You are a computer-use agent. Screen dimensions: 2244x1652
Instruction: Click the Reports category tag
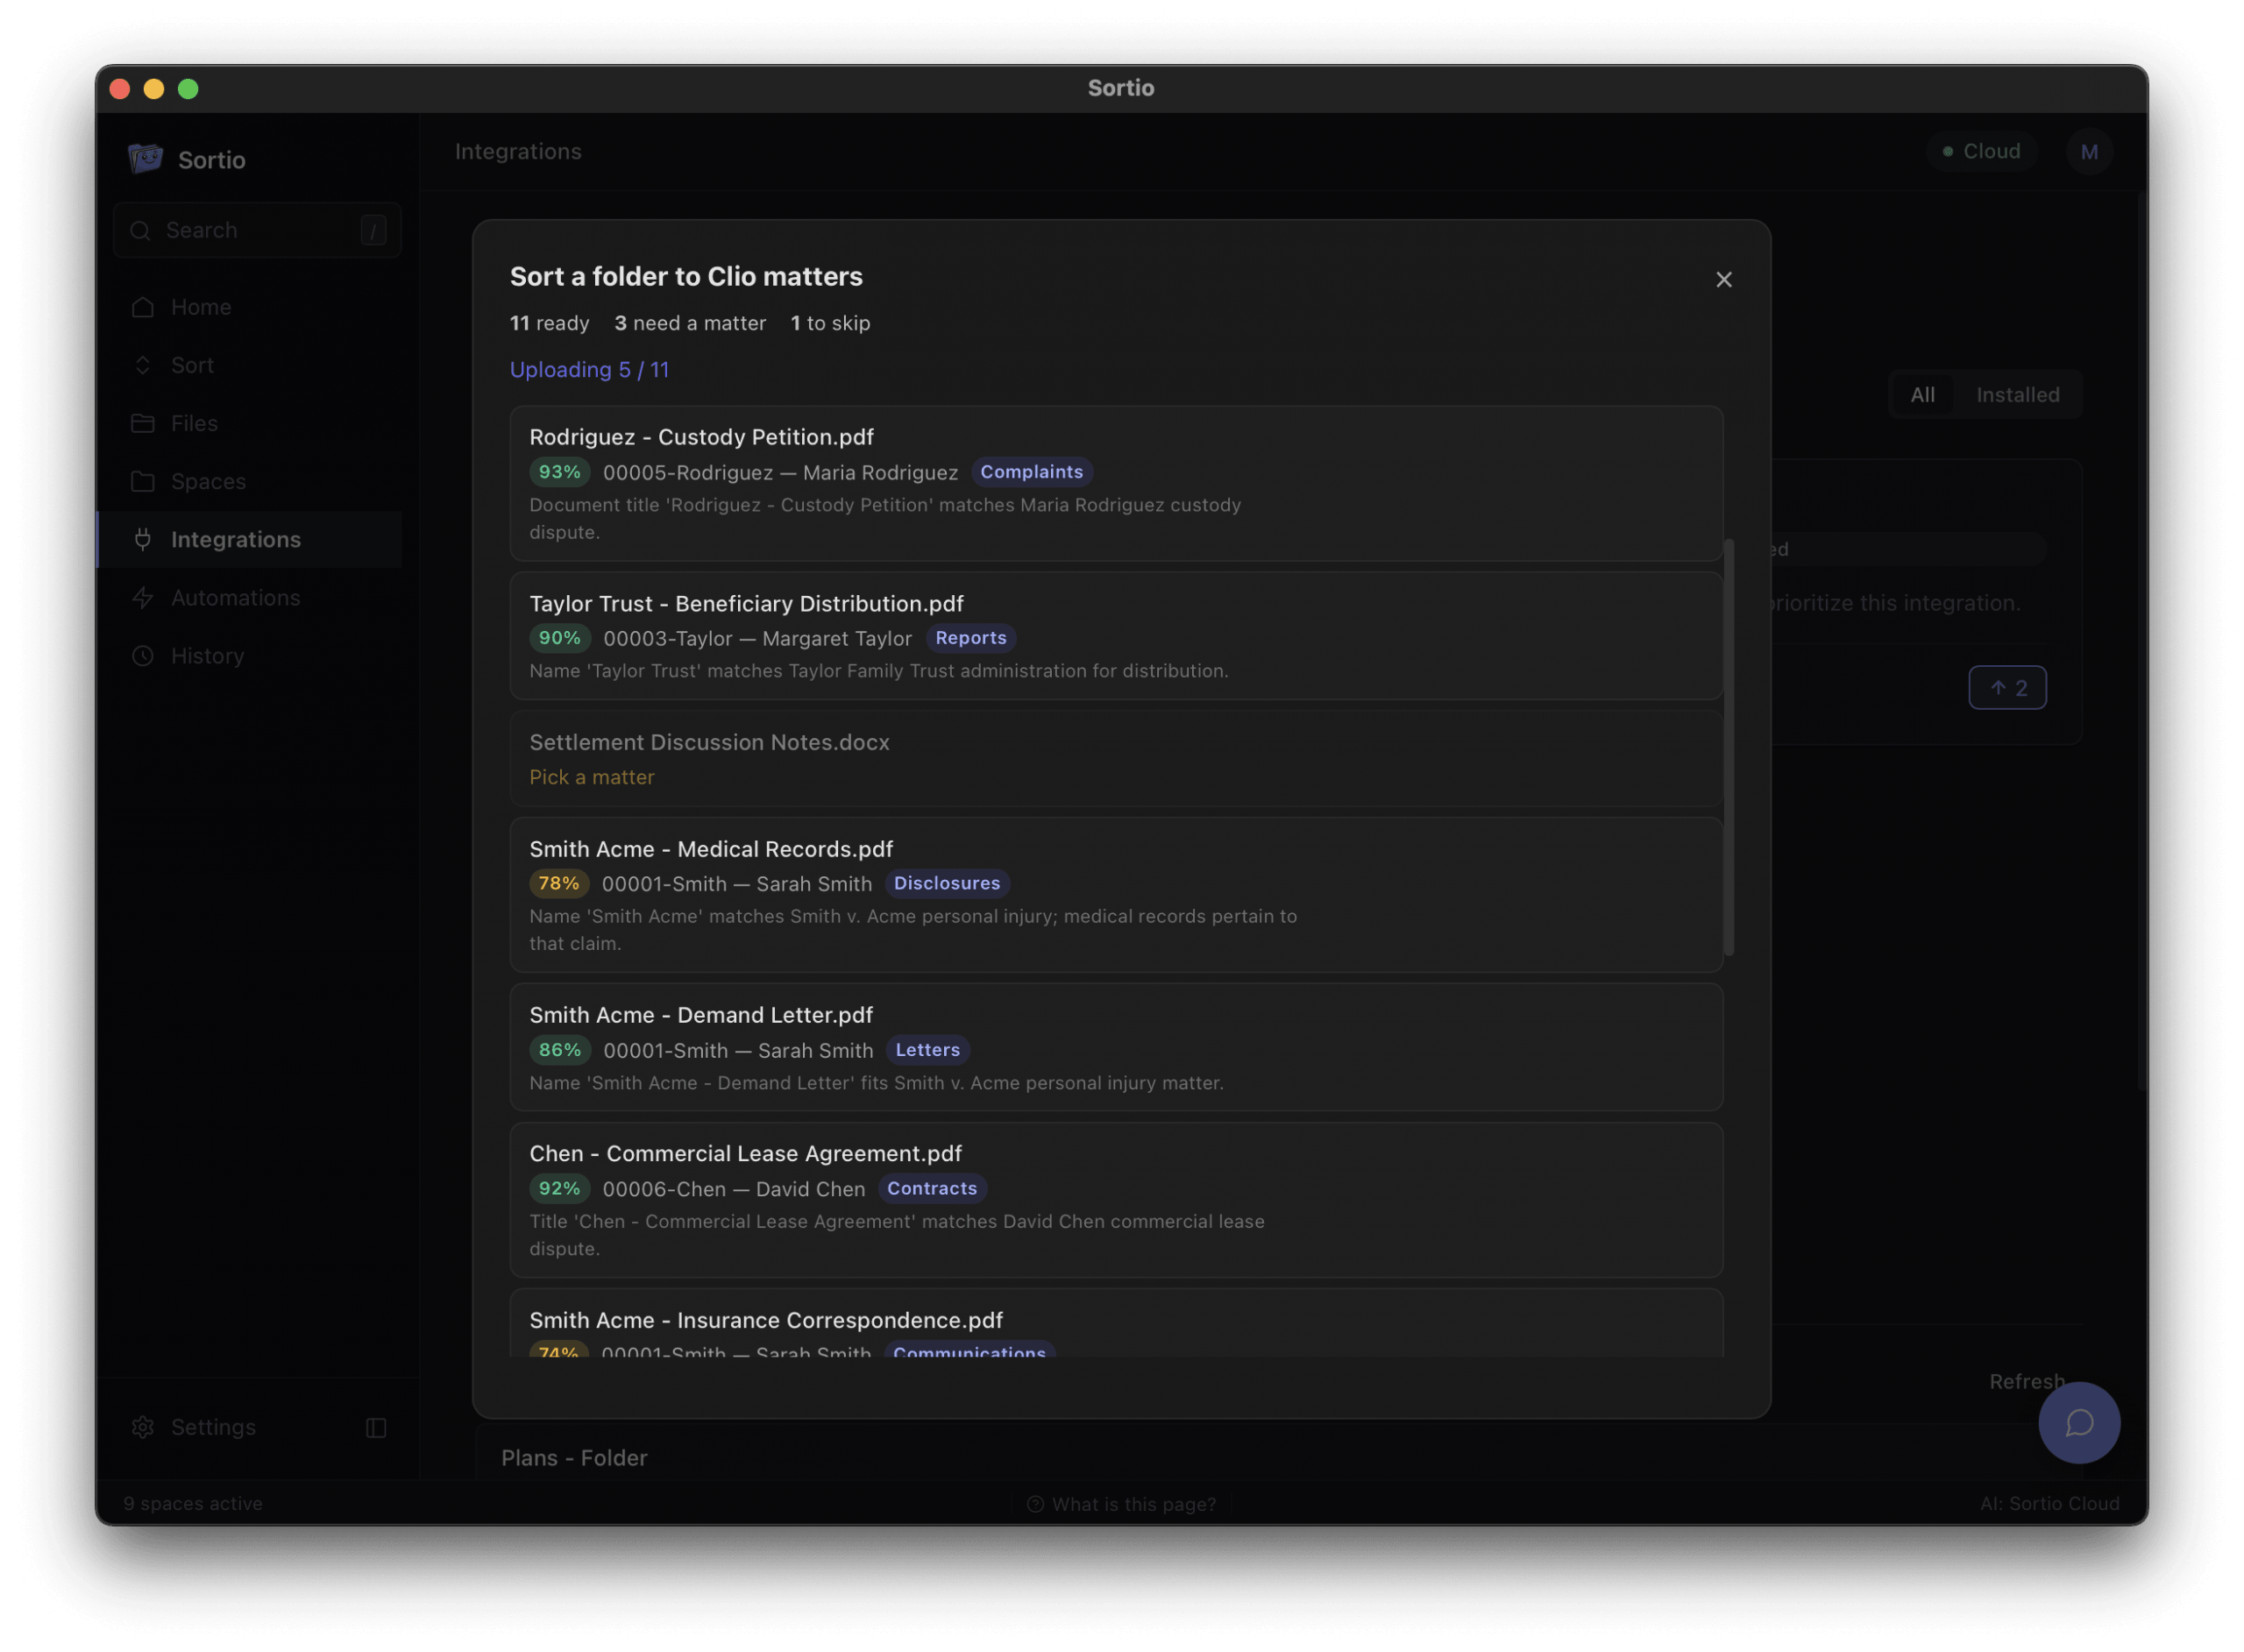[x=970, y=638]
